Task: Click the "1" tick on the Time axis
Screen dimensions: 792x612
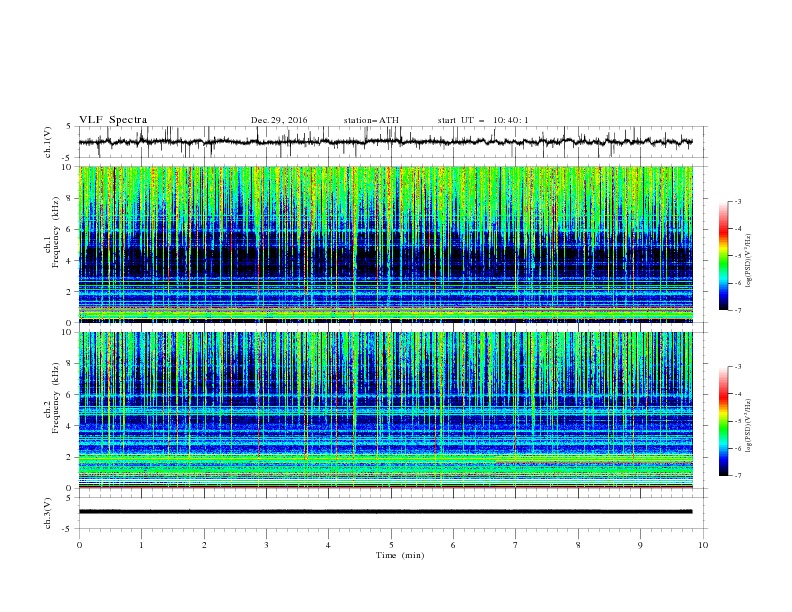Action: (141, 545)
